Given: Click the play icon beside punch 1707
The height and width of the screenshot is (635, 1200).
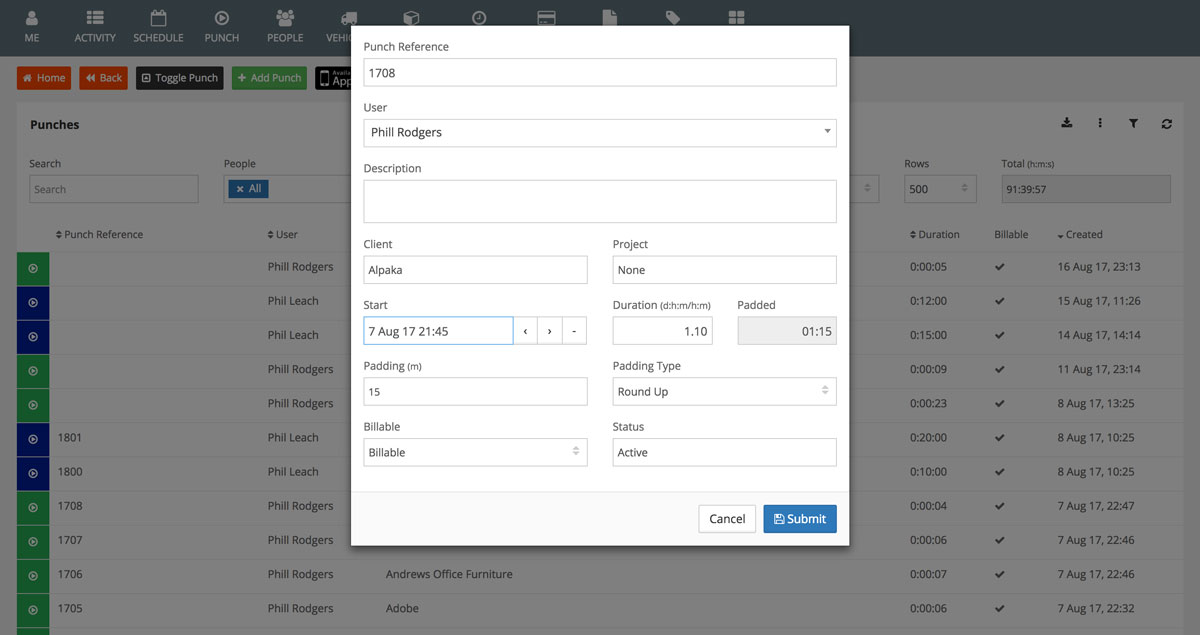Looking at the screenshot, I should 33,540.
